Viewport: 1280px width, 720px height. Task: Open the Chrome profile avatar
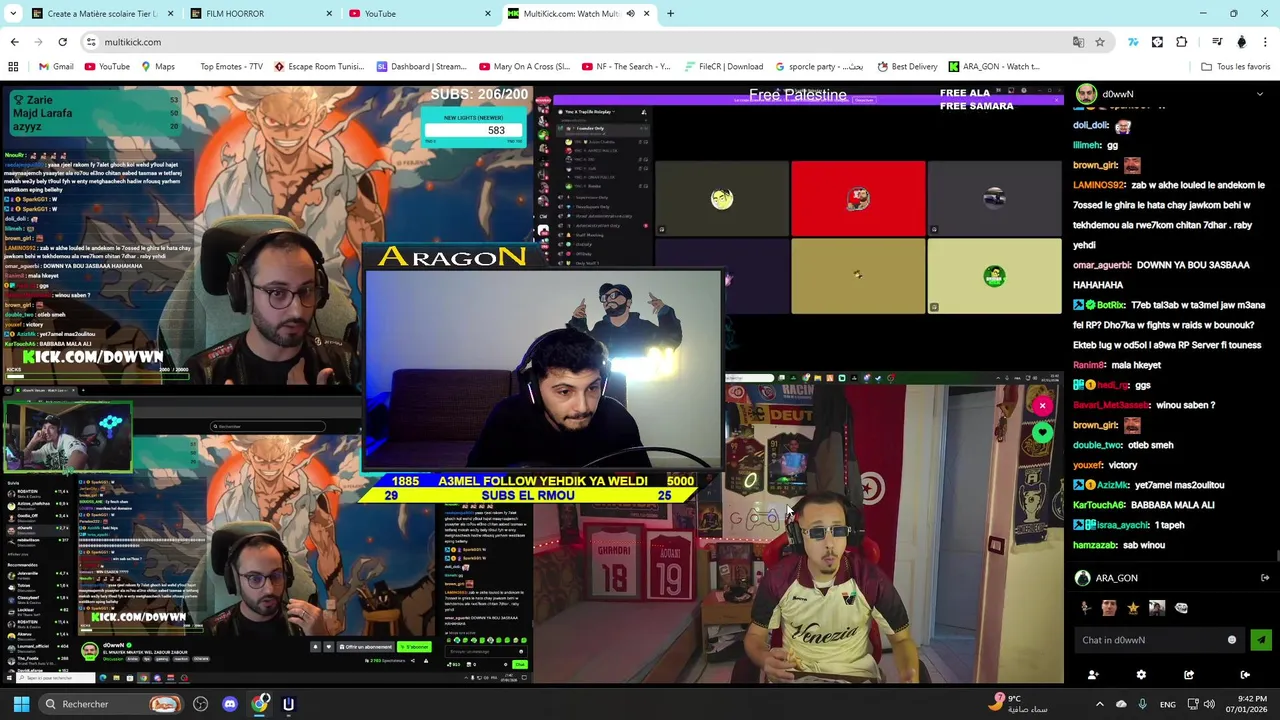(x=1241, y=42)
